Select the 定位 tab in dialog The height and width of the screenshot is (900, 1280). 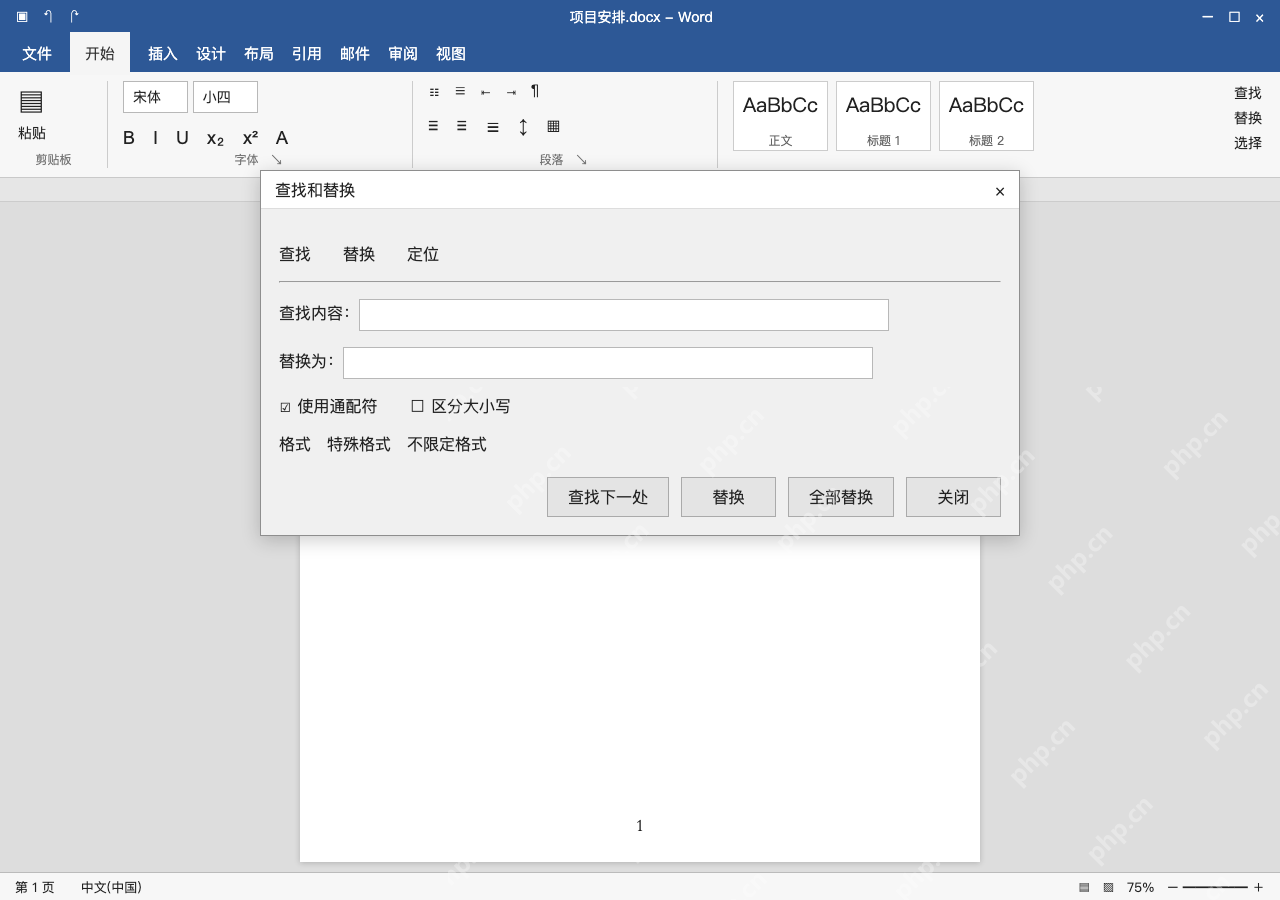coord(423,254)
